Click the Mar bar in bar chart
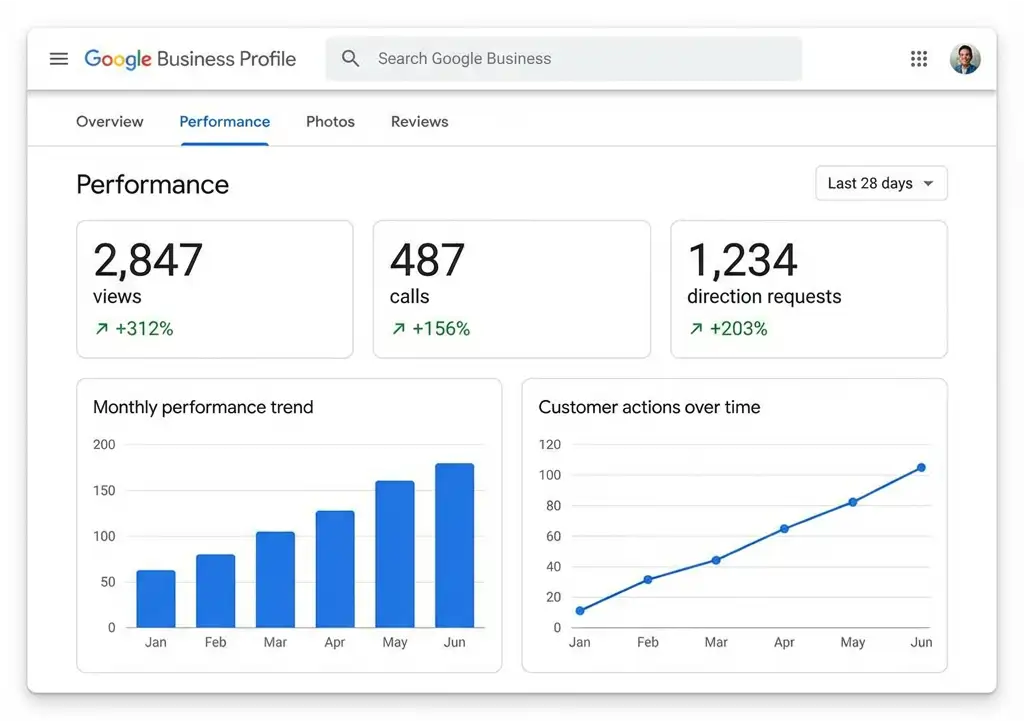 pos(275,580)
